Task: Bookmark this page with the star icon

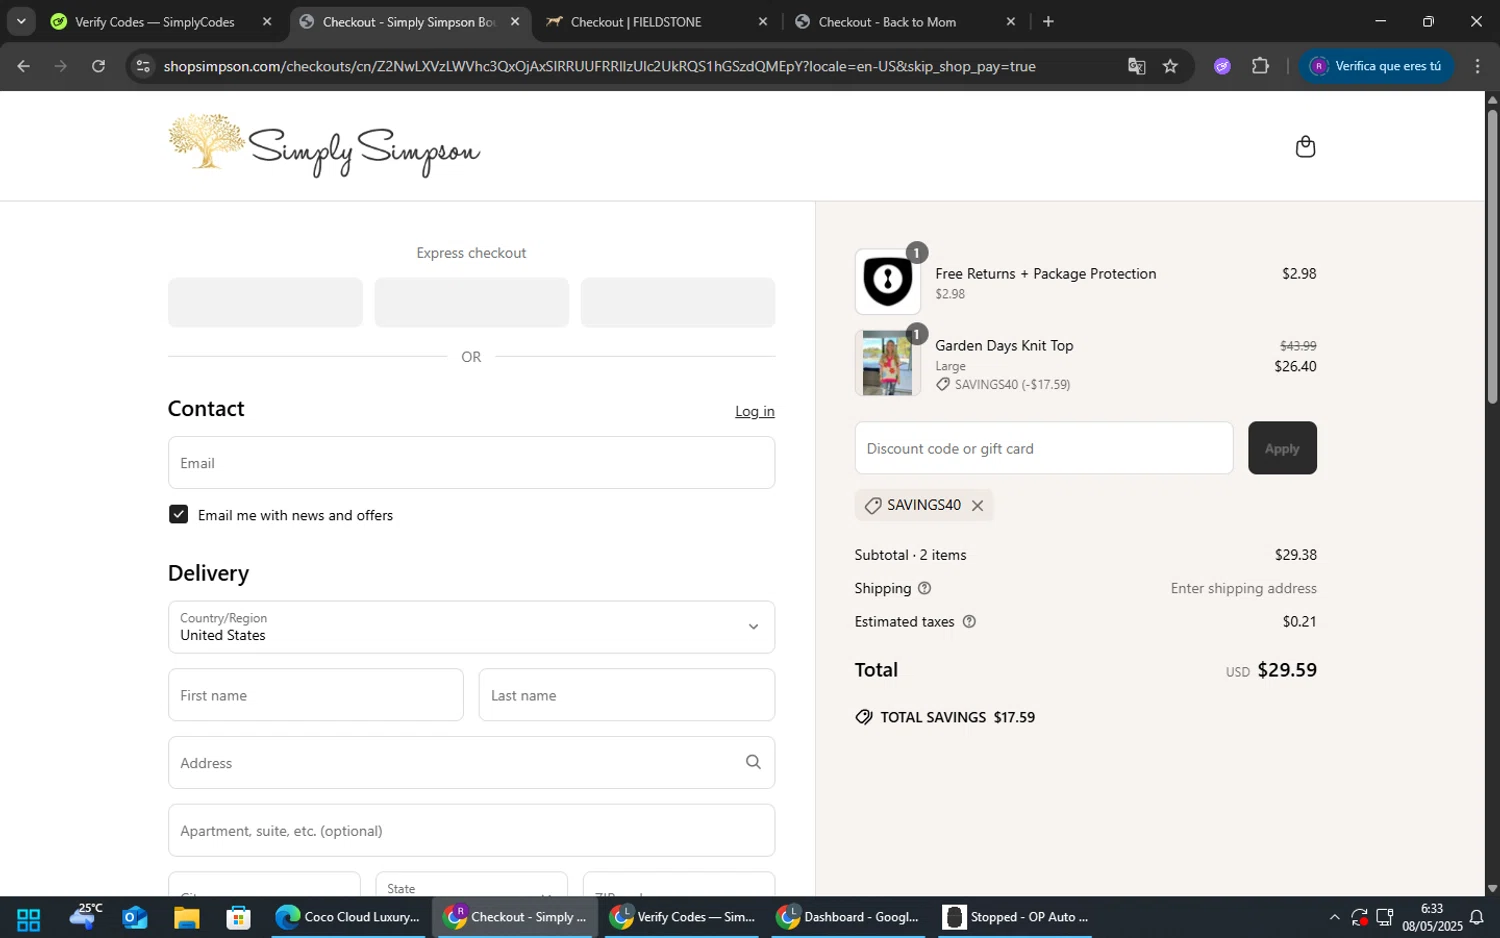Action: [x=1170, y=66]
